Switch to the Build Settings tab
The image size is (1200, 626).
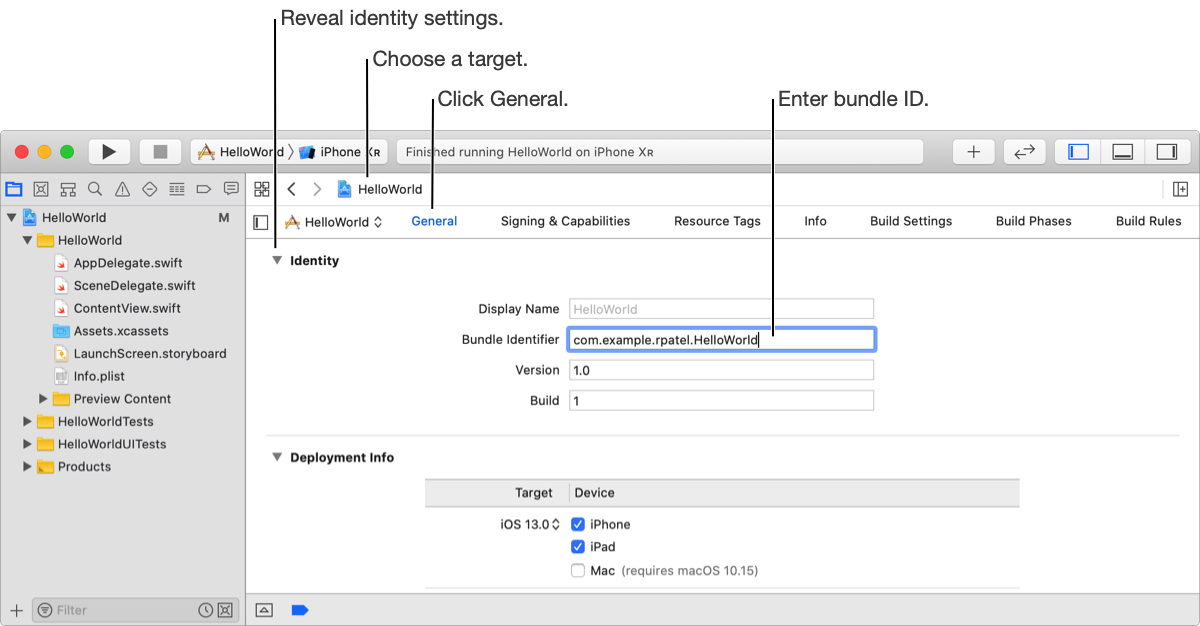click(x=911, y=221)
